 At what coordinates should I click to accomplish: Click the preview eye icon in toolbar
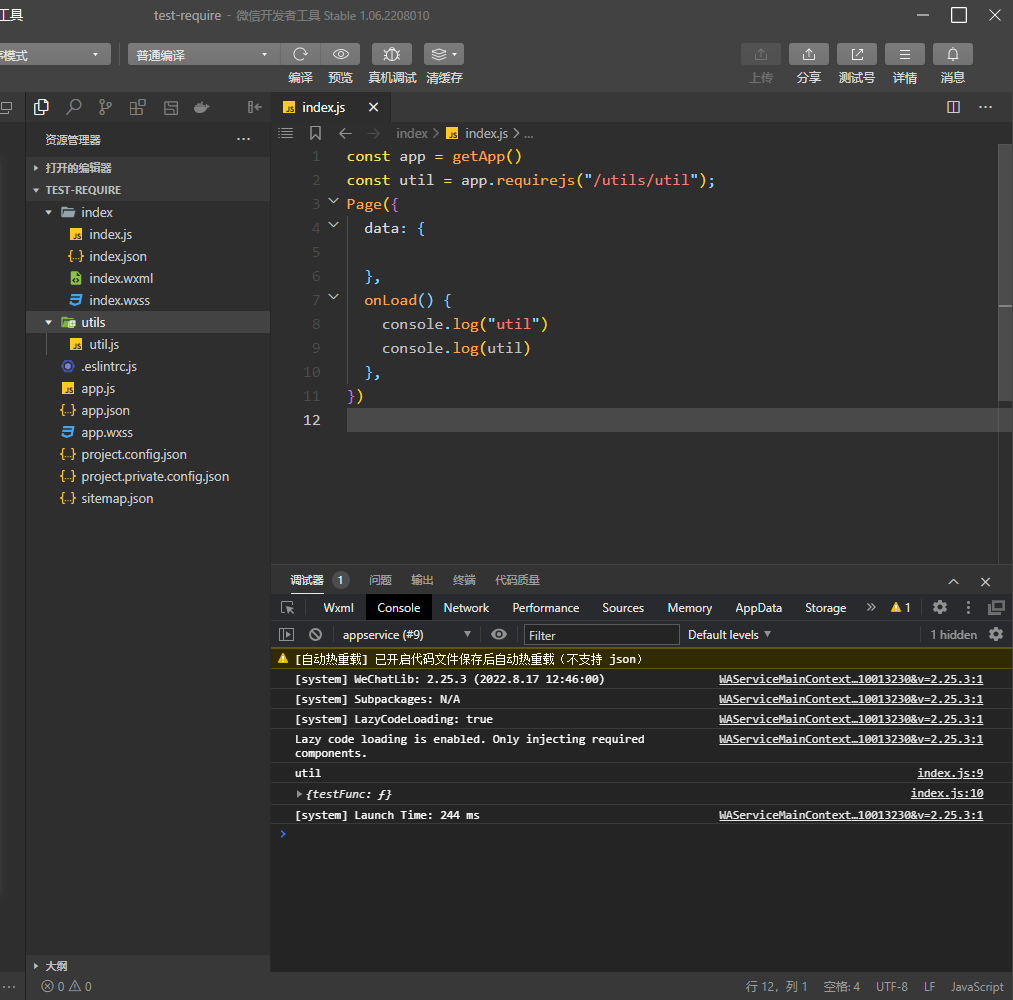[x=341, y=55]
